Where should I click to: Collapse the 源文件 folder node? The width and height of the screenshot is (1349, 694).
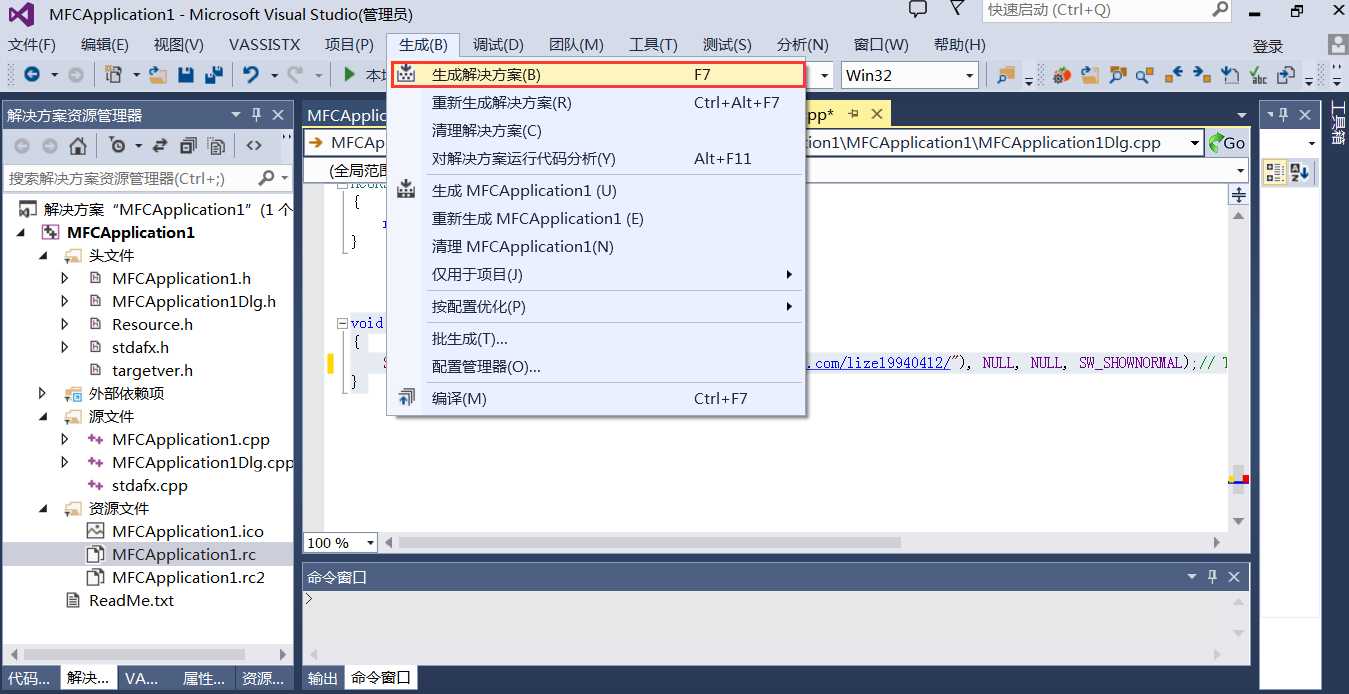click(x=44, y=417)
